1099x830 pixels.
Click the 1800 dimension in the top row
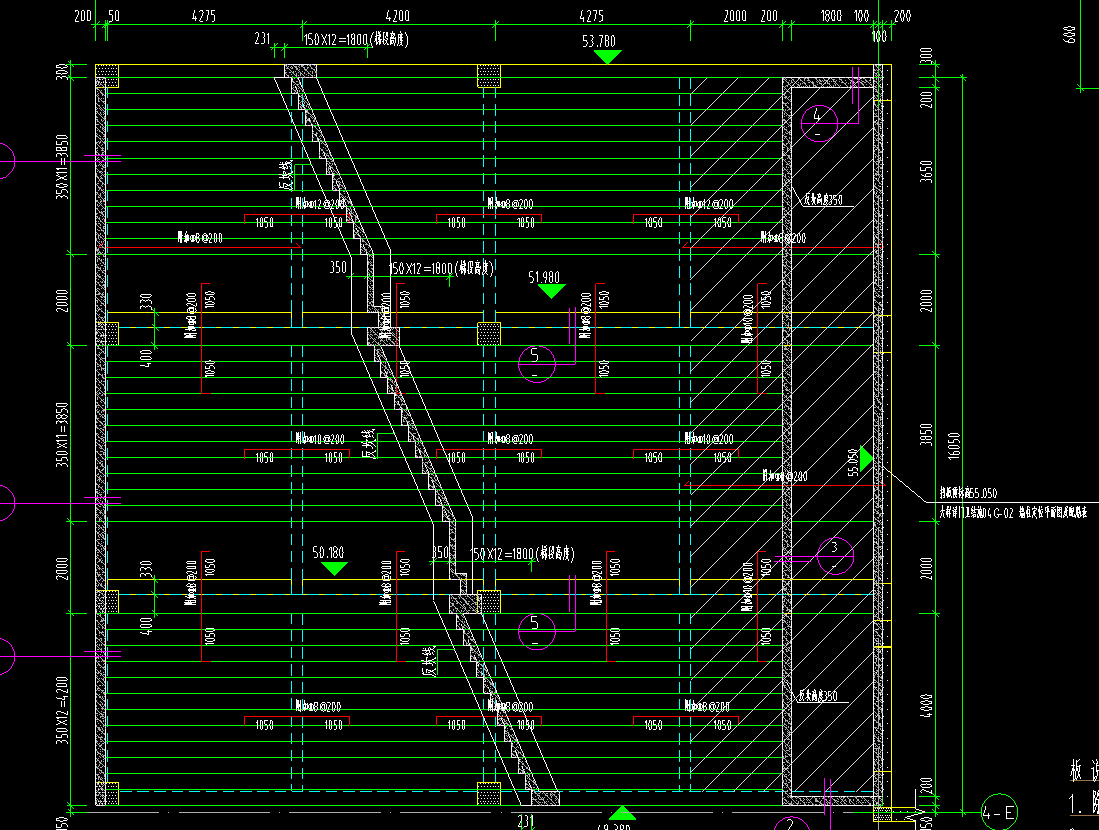click(x=831, y=15)
